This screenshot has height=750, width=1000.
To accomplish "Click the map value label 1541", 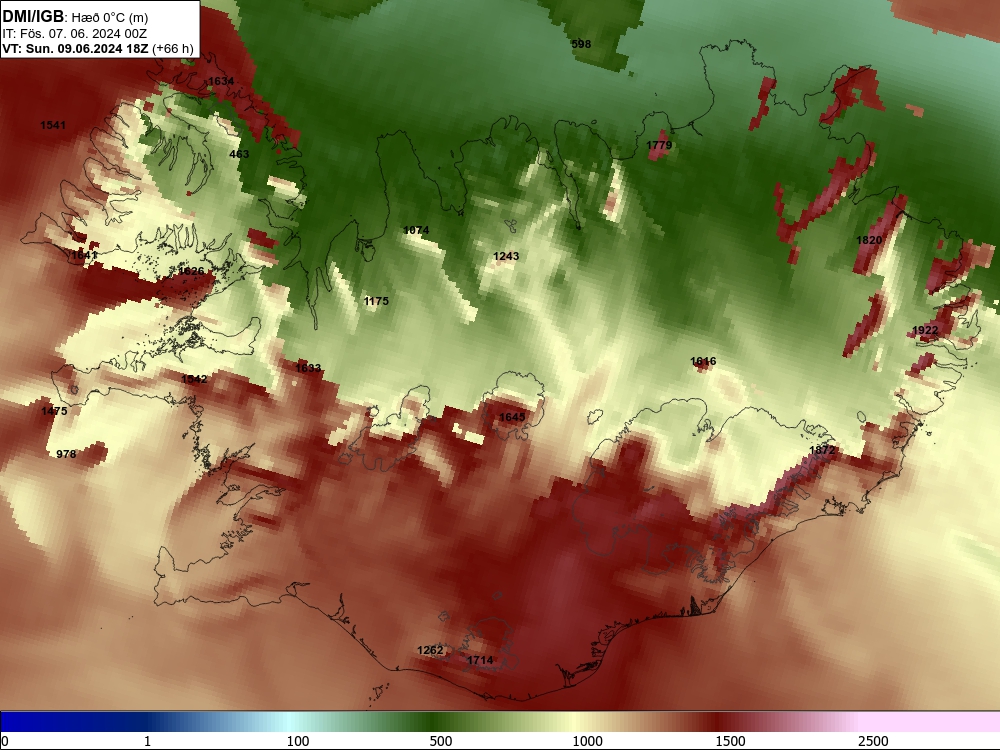I will pyautogui.click(x=53, y=125).
